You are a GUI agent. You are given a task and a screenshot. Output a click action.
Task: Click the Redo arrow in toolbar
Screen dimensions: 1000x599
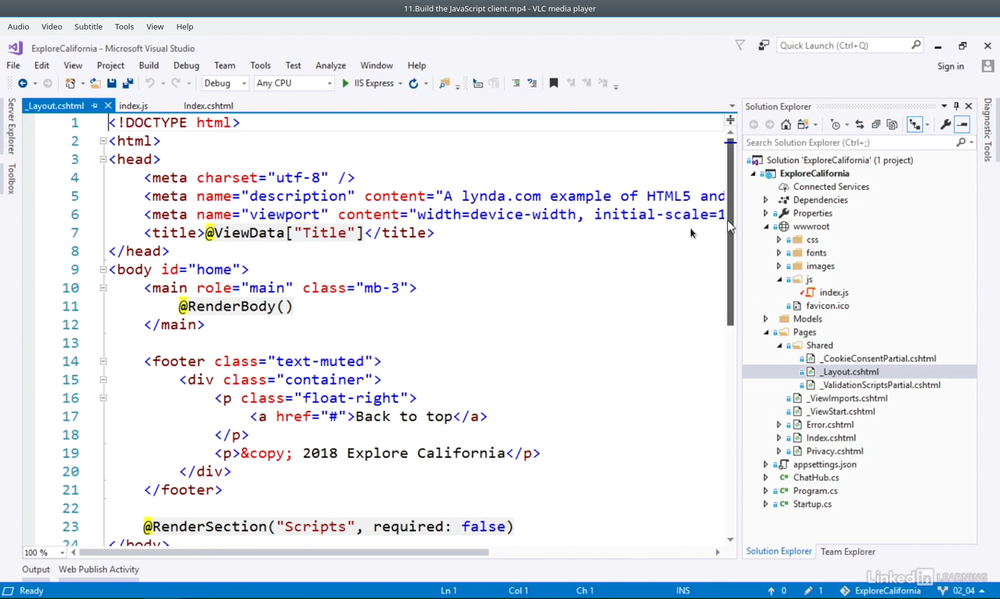pyautogui.click(x=176, y=83)
